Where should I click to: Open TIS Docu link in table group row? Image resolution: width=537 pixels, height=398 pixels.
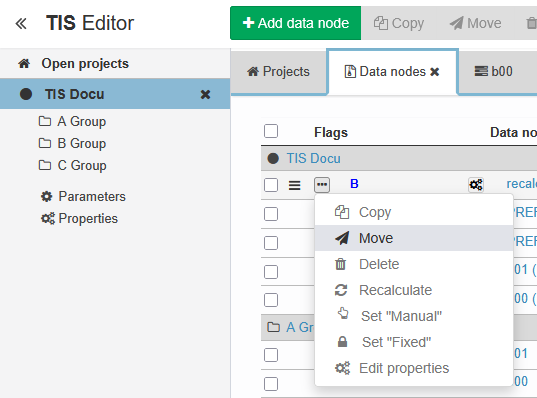coord(313,159)
